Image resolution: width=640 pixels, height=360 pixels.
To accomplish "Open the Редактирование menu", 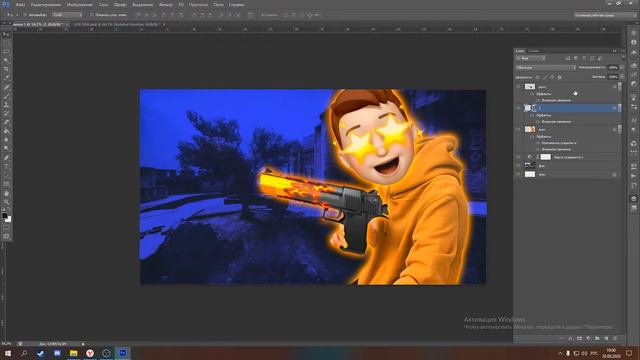I will 46,4.
